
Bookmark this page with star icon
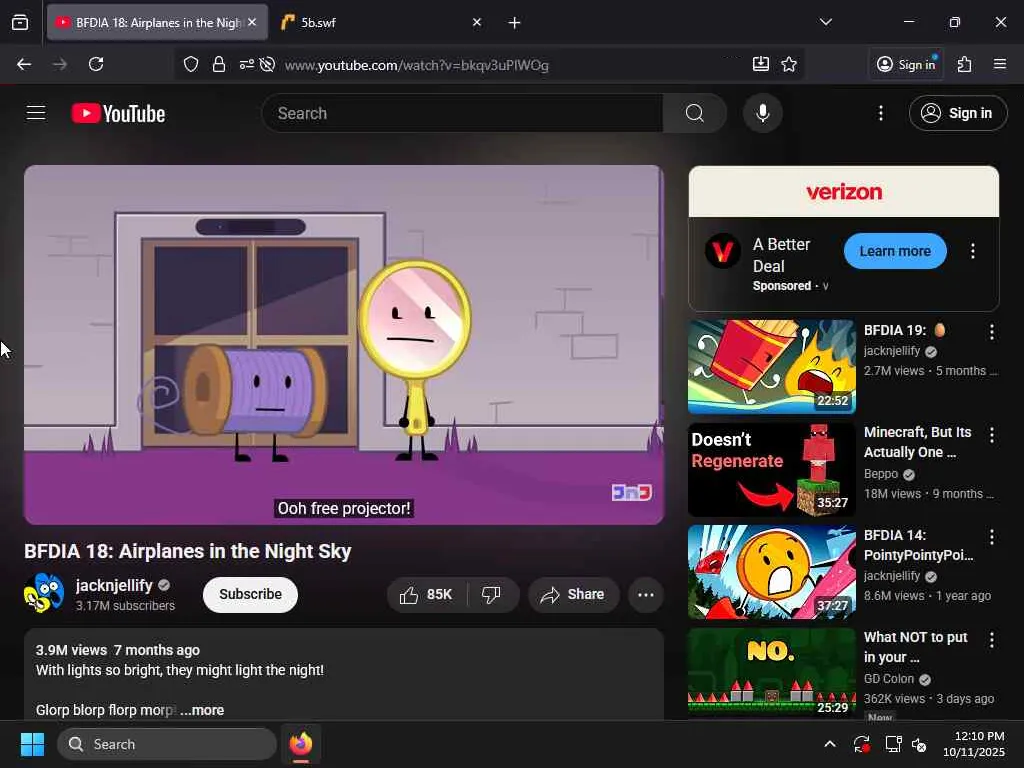789,64
